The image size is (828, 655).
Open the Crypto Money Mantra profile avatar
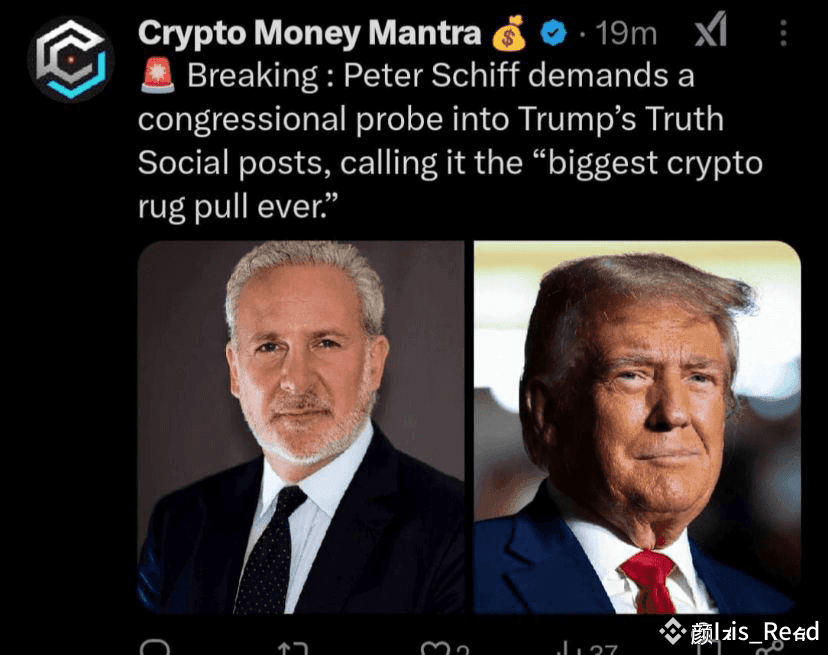(x=71, y=59)
